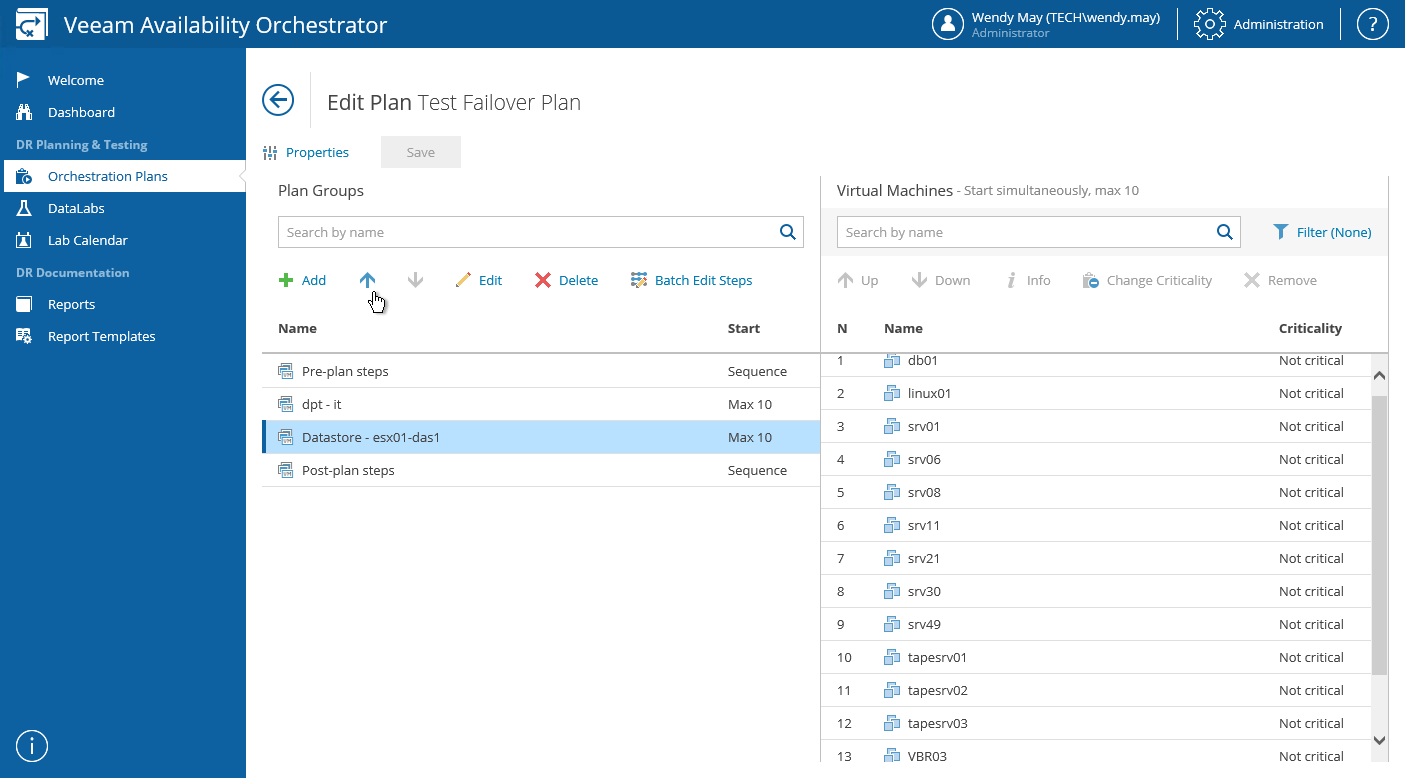The width and height of the screenshot is (1405, 778).
Task: Open the plan Properties
Action: [306, 153]
